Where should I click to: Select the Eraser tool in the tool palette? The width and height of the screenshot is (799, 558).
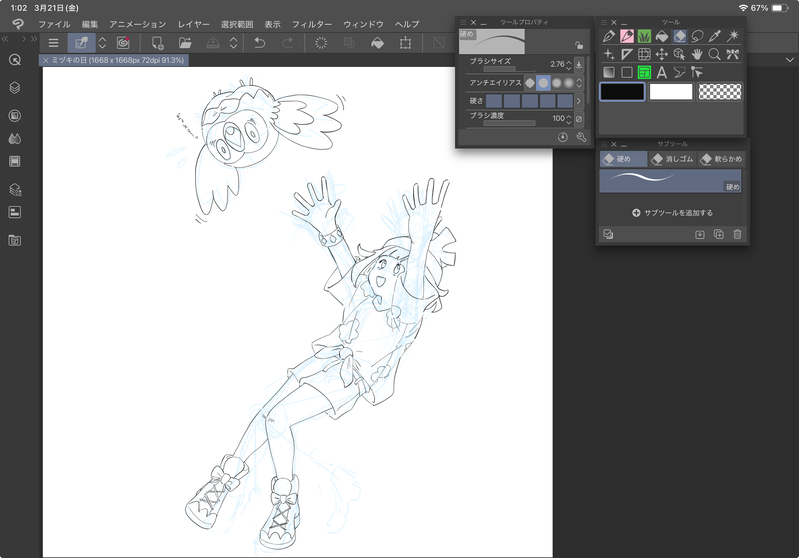680,37
